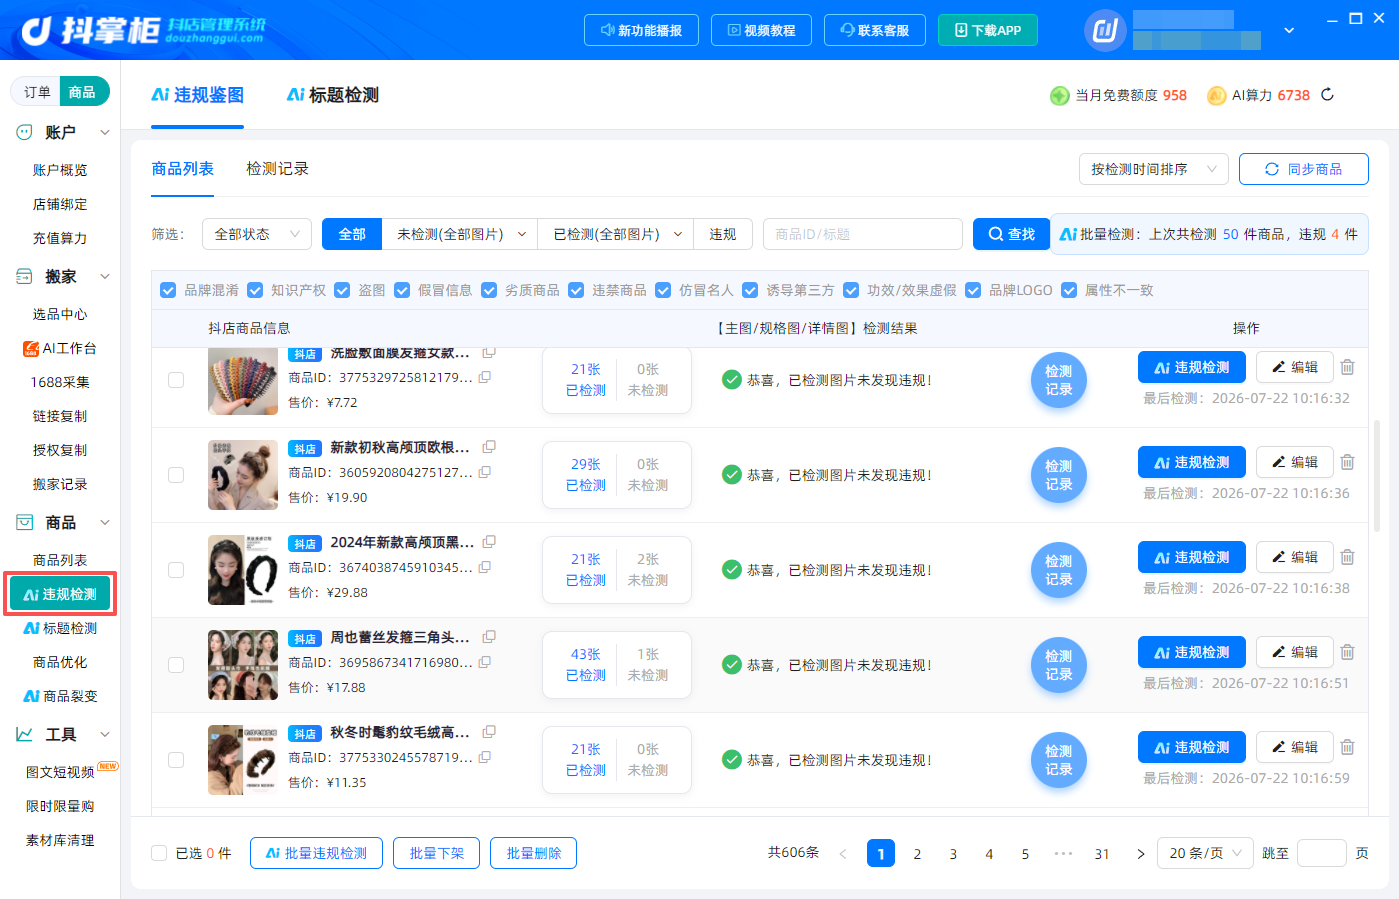Open 检测记录 circle for 周也蕾丝发箍 product
The width and height of the screenshot is (1399, 899).
pyautogui.click(x=1058, y=665)
